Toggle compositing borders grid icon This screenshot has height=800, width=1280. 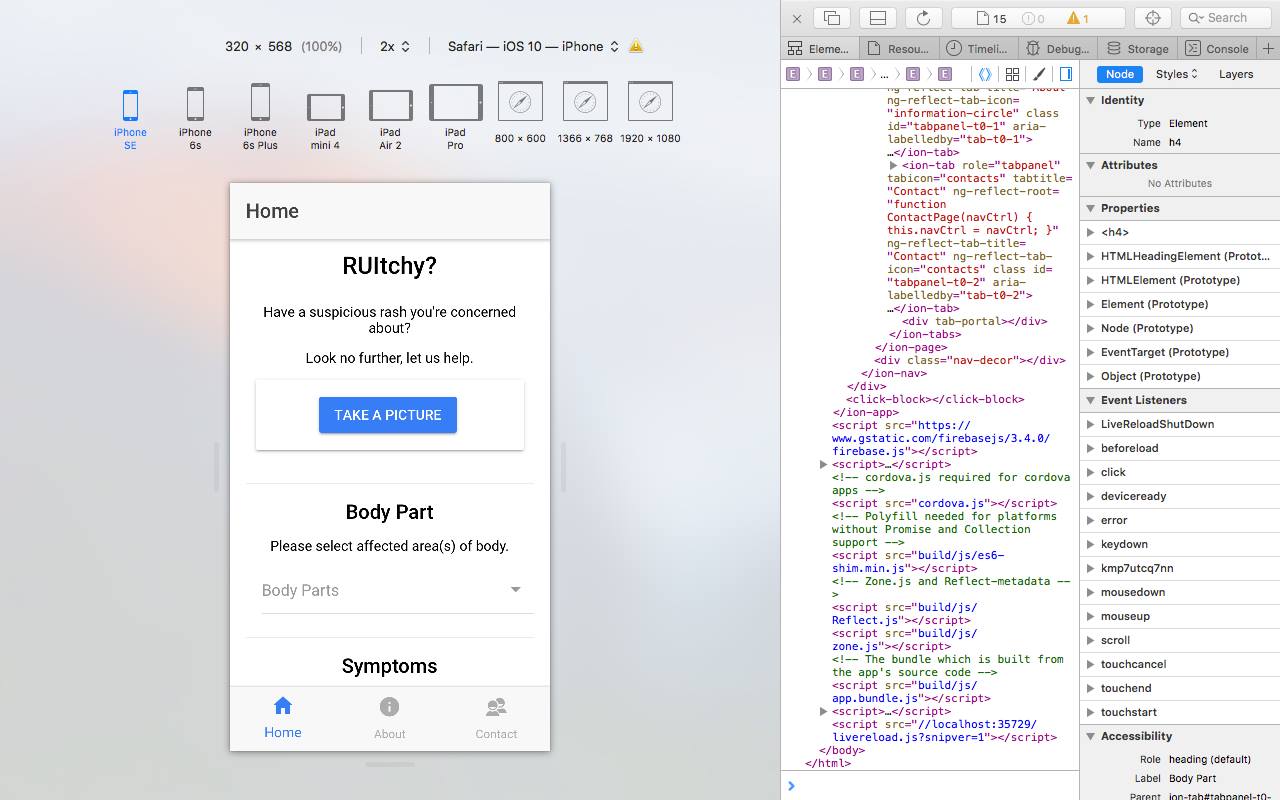tap(1012, 74)
